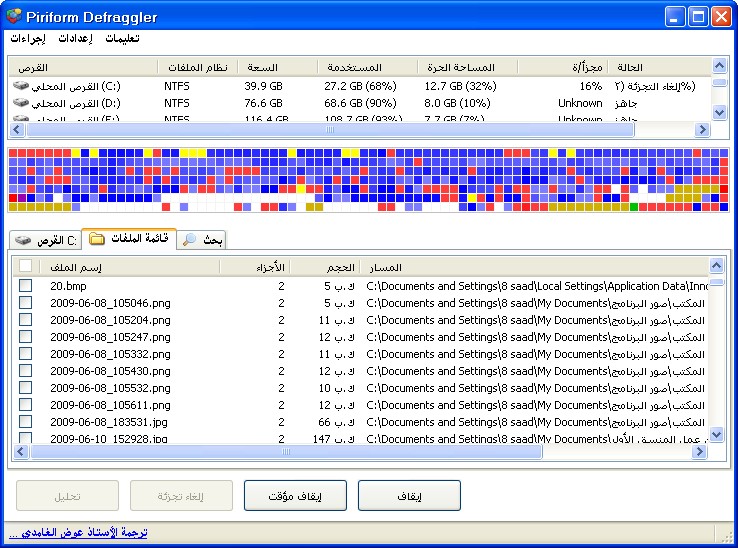Switch to the قائمة الملفات tab

[x=129, y=239]
